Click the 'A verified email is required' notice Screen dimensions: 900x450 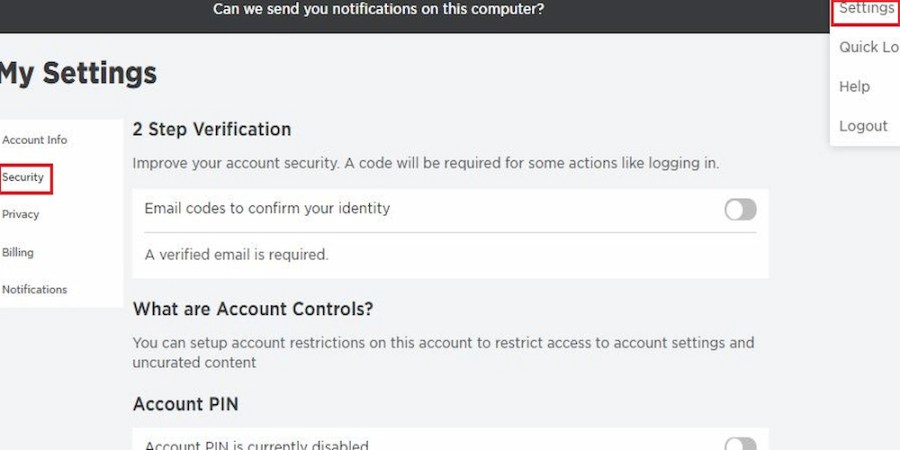236,255
